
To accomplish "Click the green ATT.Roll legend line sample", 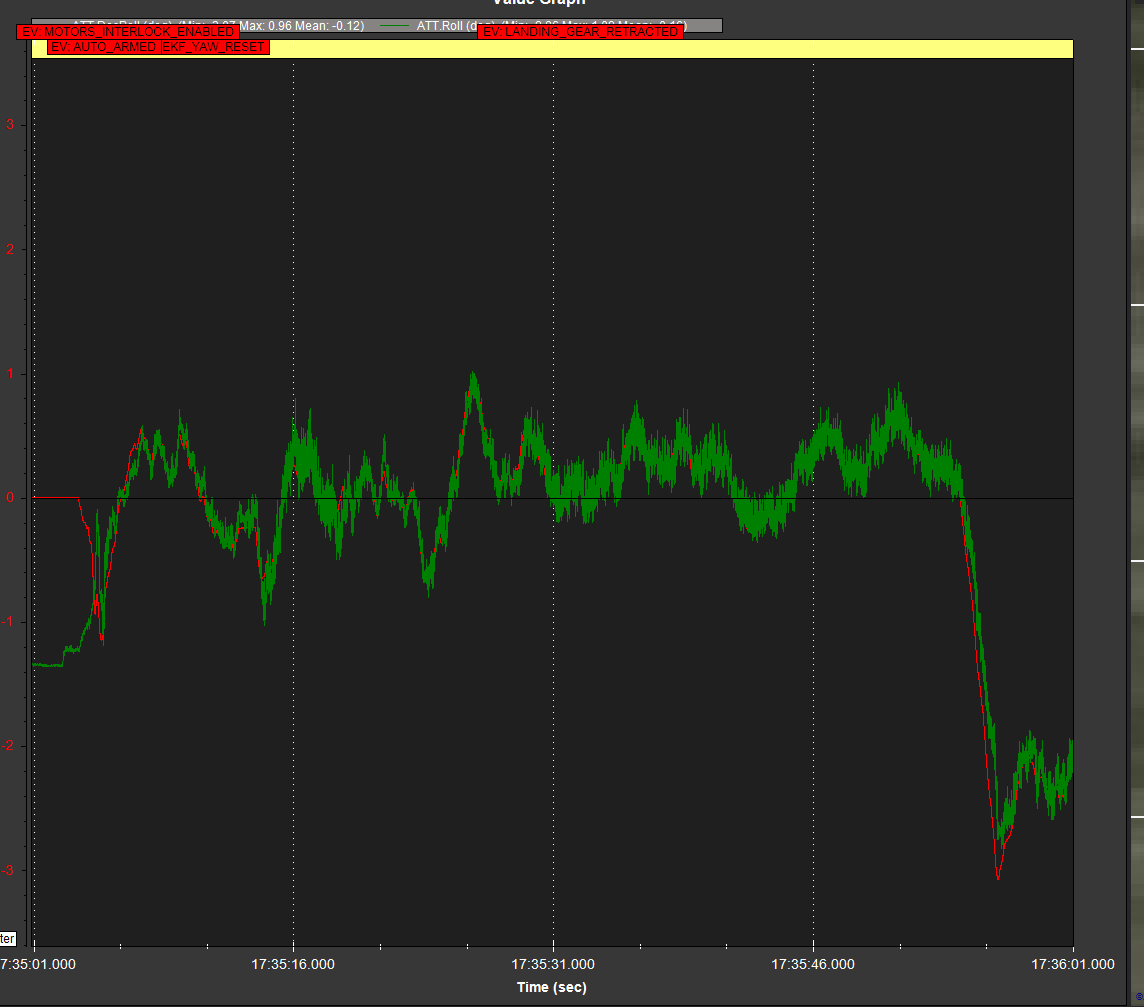I will (395, 26).
